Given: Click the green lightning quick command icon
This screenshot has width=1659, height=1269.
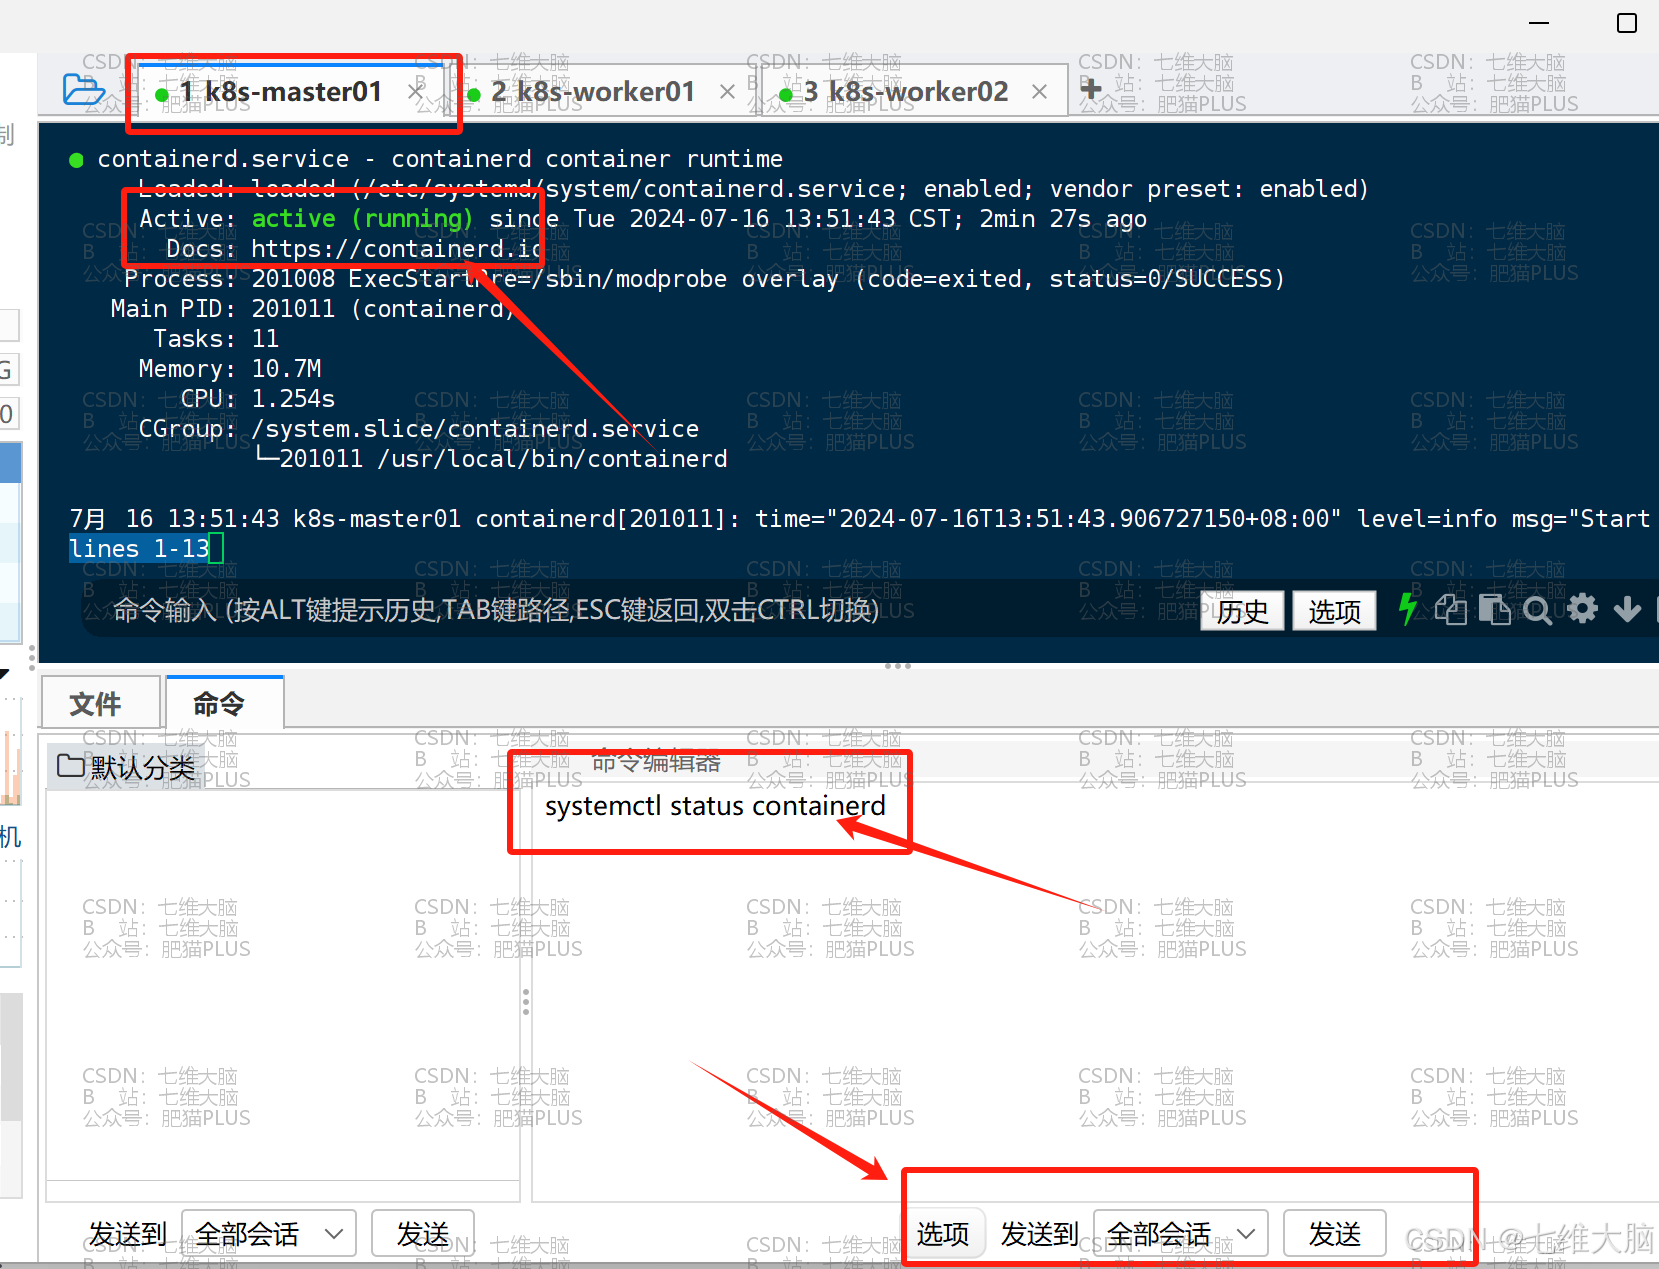Looking at the screenshot, I should [x=1407, y=609].
